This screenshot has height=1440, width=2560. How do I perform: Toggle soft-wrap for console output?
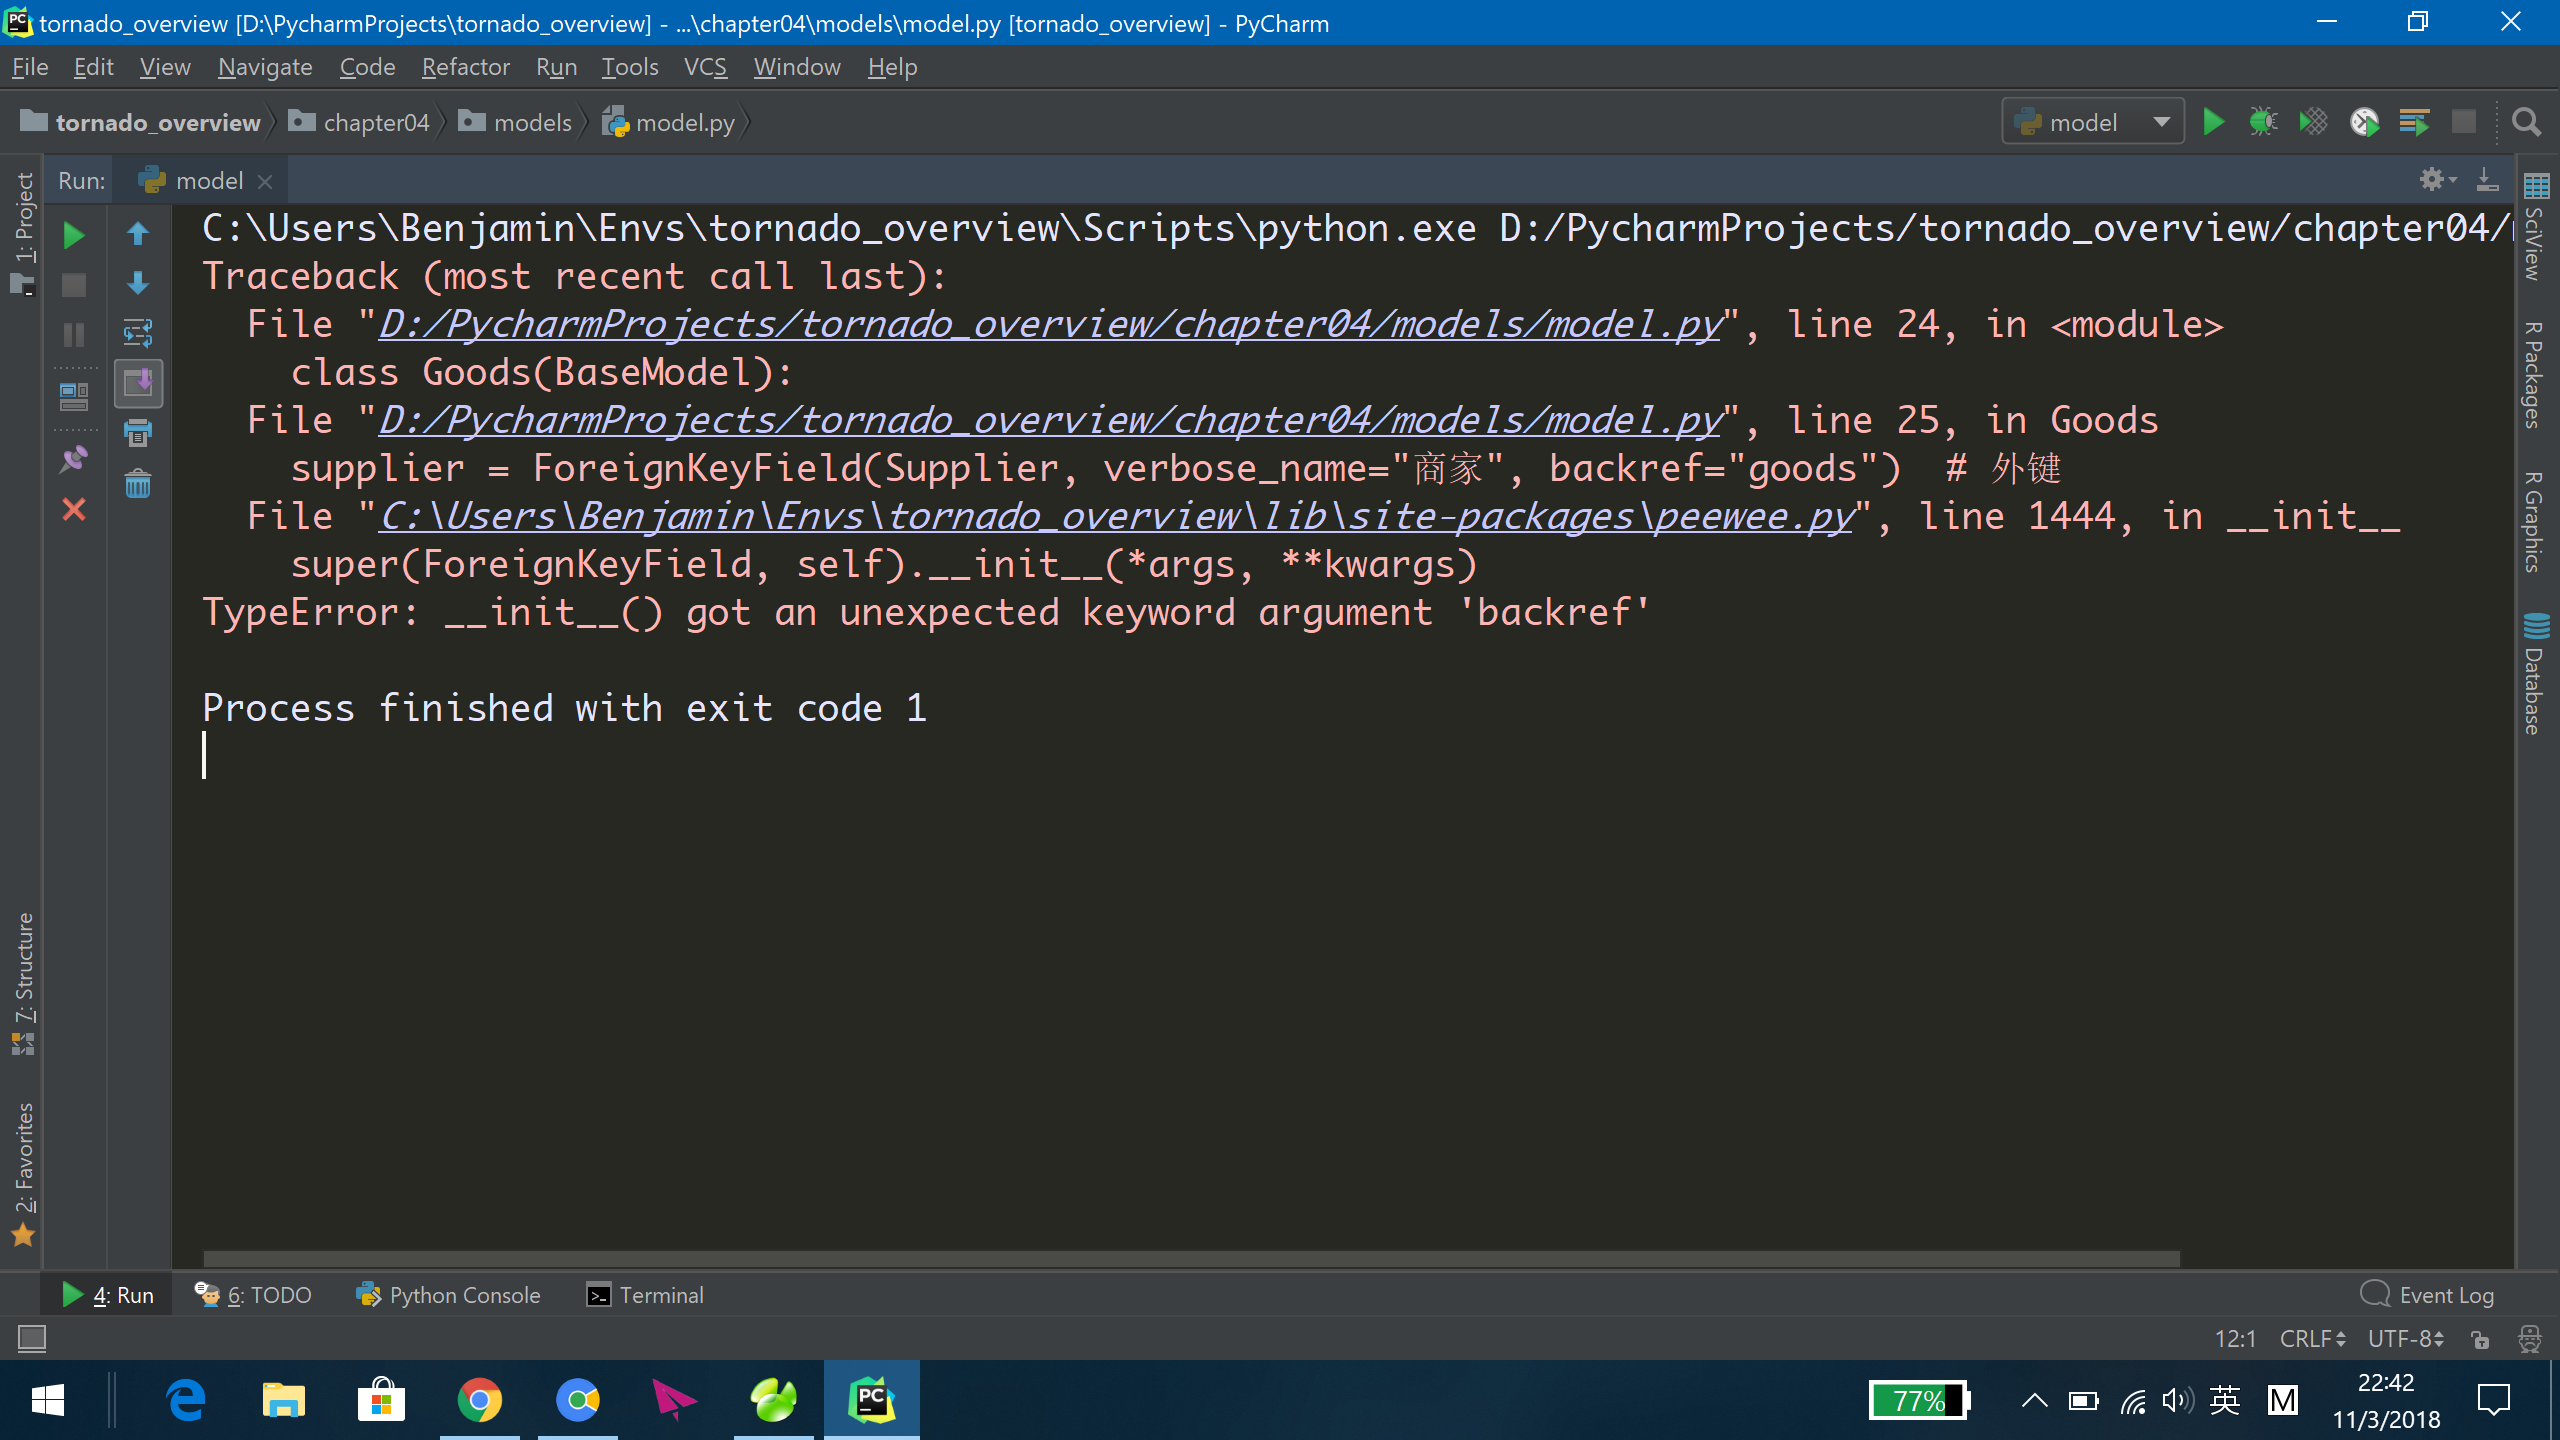coord(138,333)
